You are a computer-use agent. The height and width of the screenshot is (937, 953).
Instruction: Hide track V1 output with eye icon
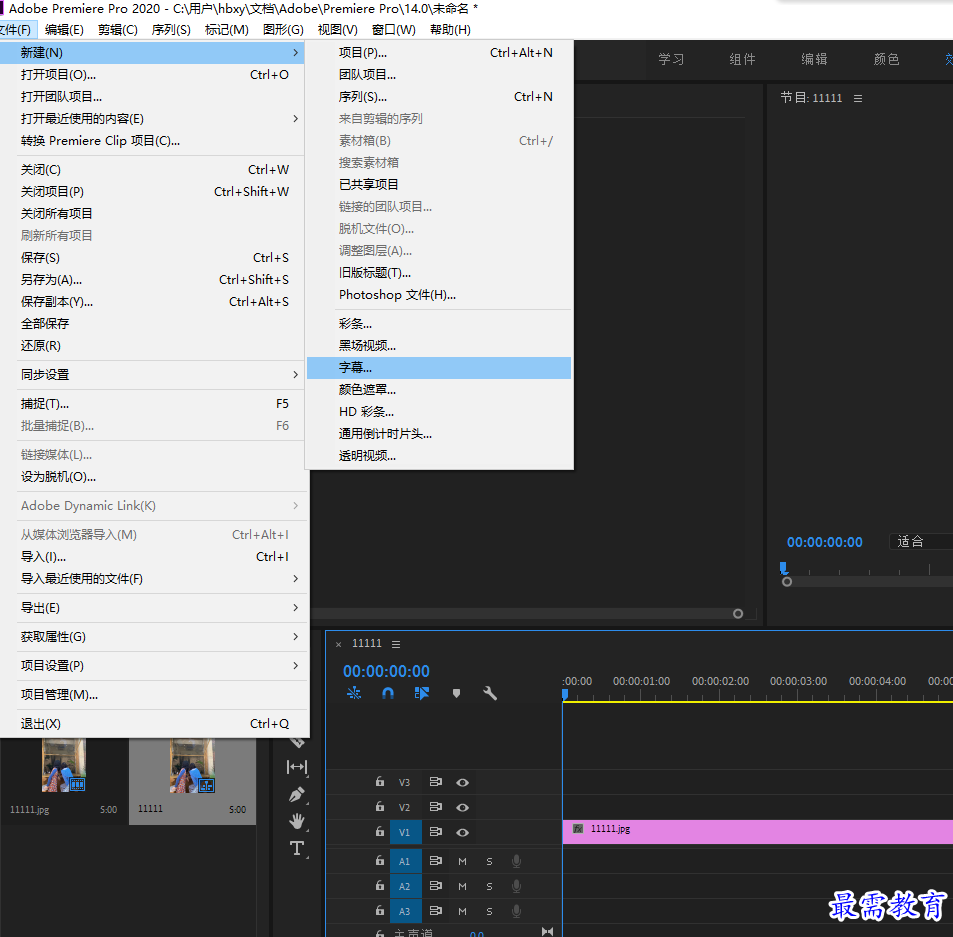coord(463,832)
